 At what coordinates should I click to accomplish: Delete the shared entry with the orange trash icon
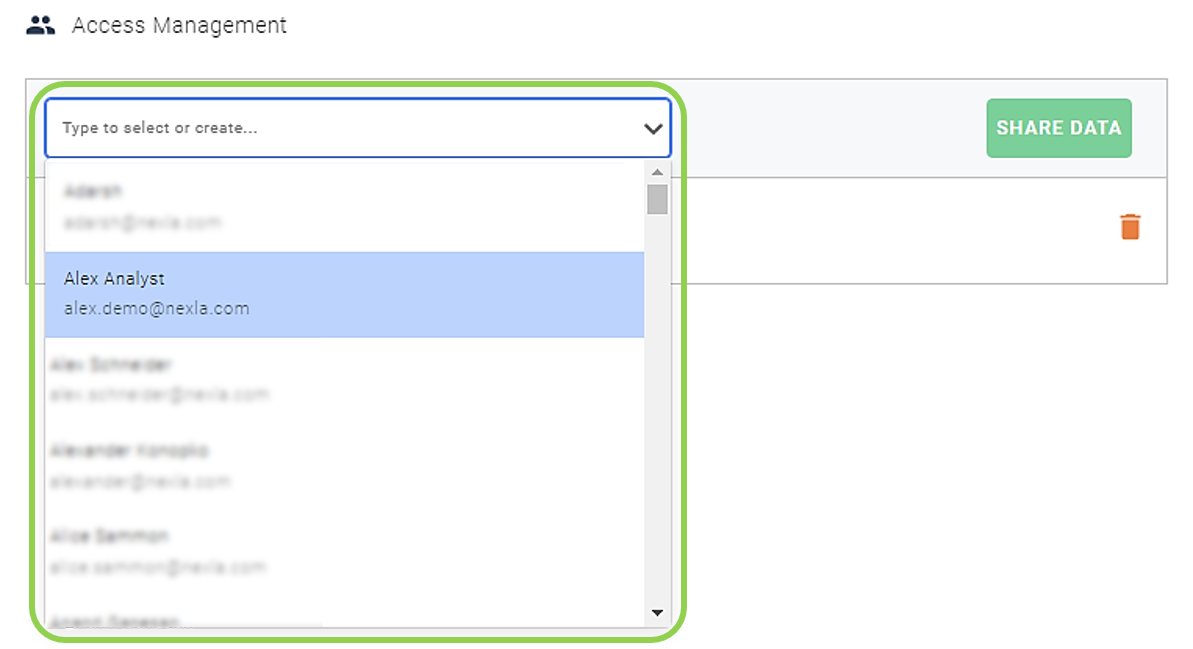1130,227
